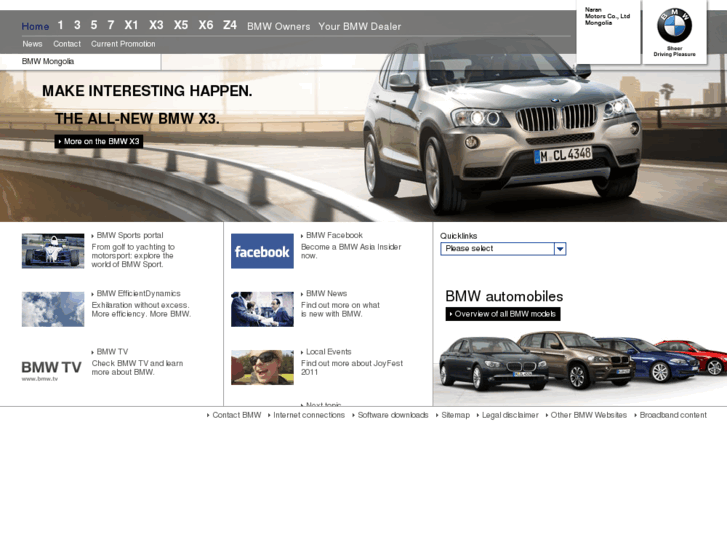The height and width of the screenshot is (545, 727).
Task: Open the BMW Owners menu
Action: click(x=279, y=26)
